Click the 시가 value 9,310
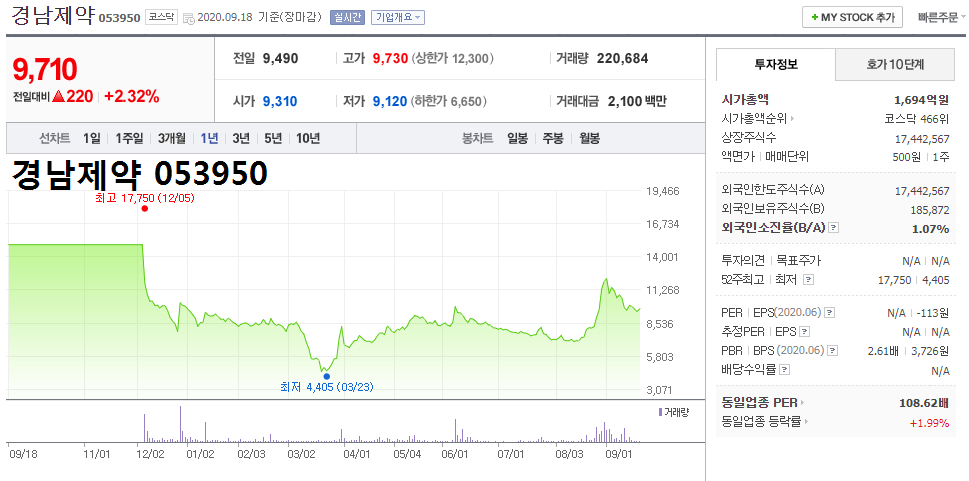The width and height of the screenshot is (969, 481). coord(280,101)
